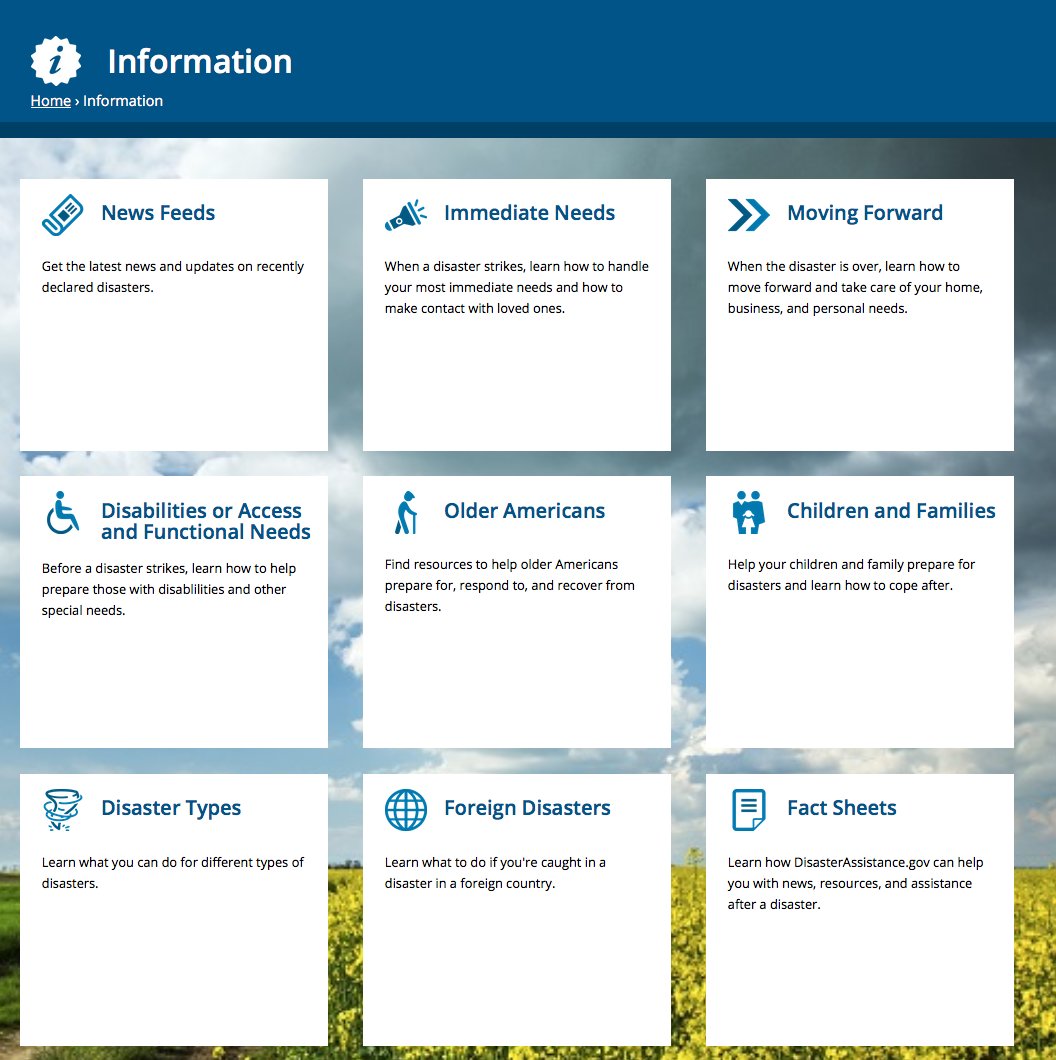Click the wheelchair accessibility icon

coord(63,512)
